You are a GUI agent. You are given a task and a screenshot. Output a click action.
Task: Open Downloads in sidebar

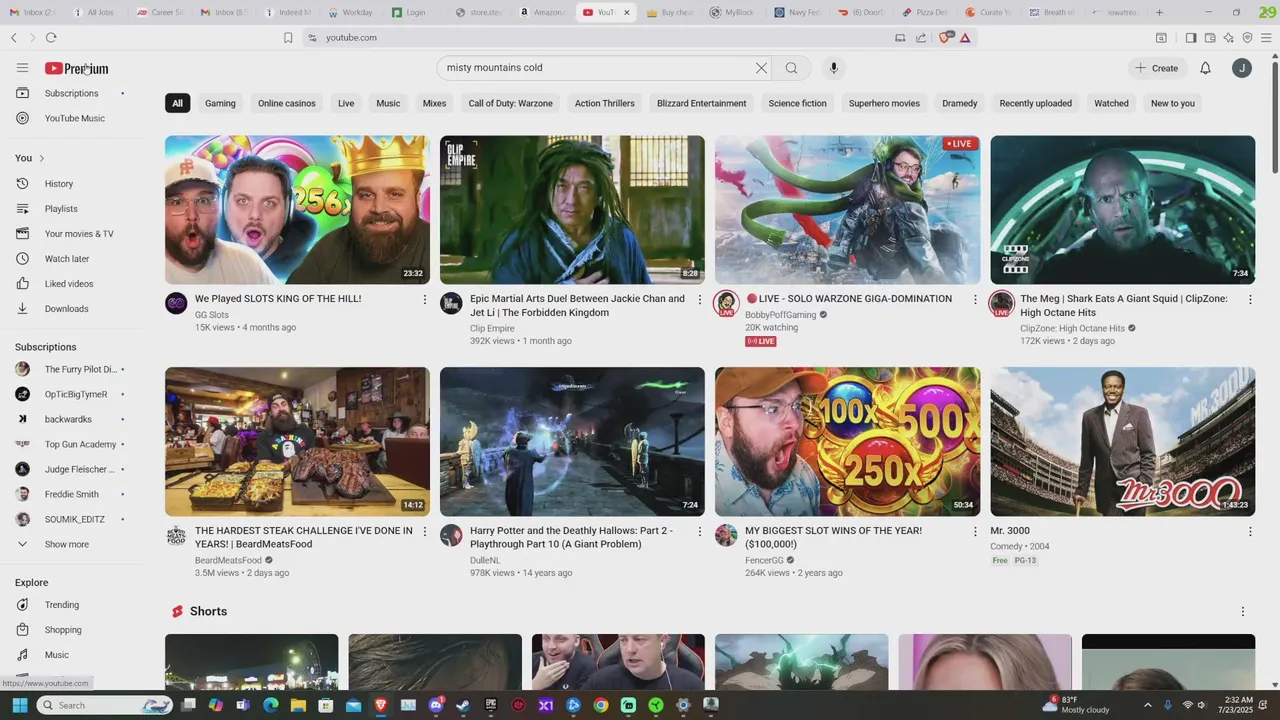tap(70, 309)
